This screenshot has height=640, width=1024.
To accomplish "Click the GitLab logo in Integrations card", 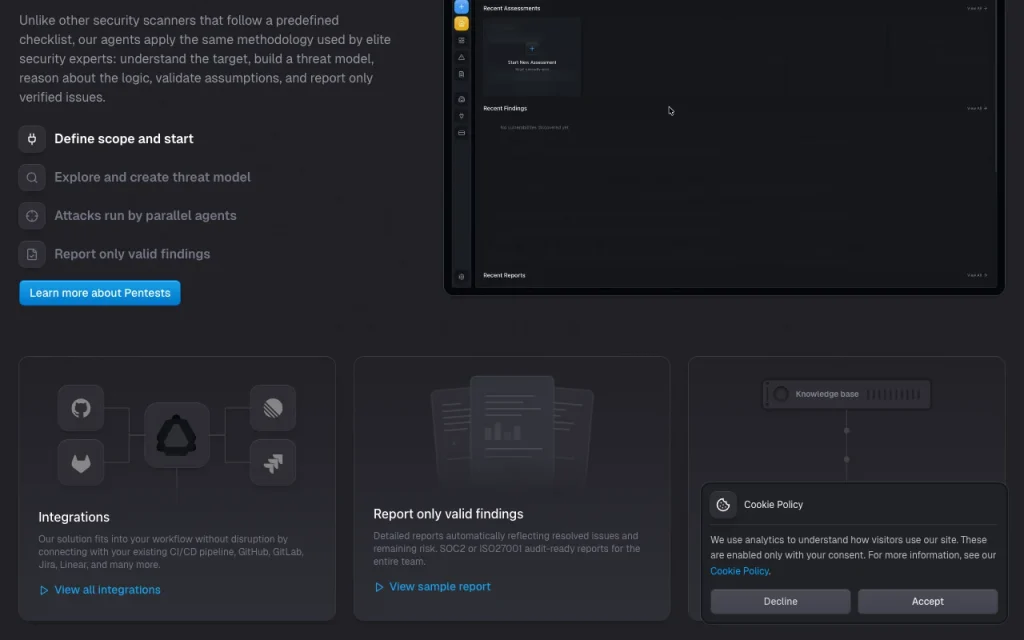I will [81, 463].
